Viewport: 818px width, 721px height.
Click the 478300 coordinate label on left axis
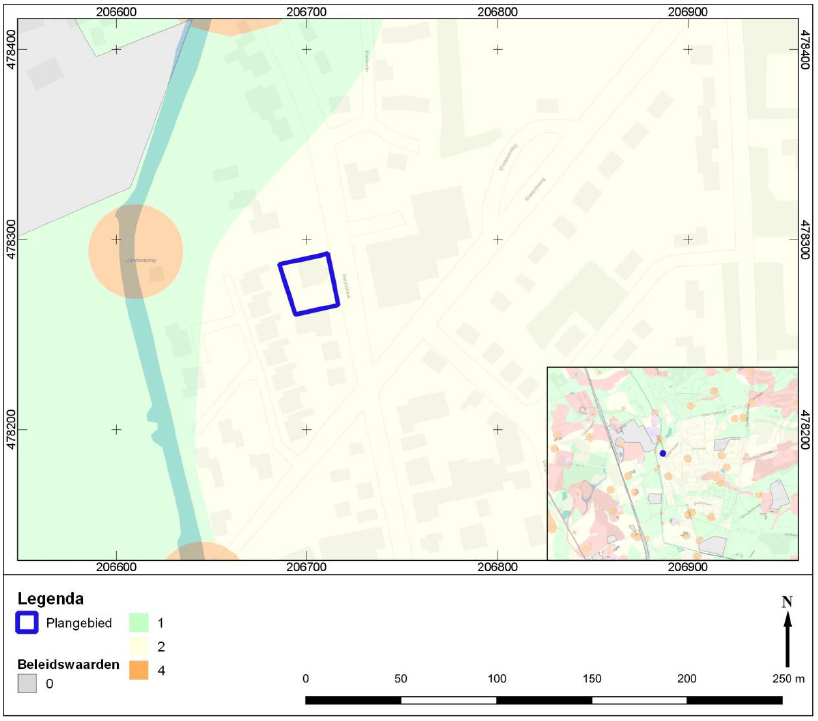click(9, 240)
